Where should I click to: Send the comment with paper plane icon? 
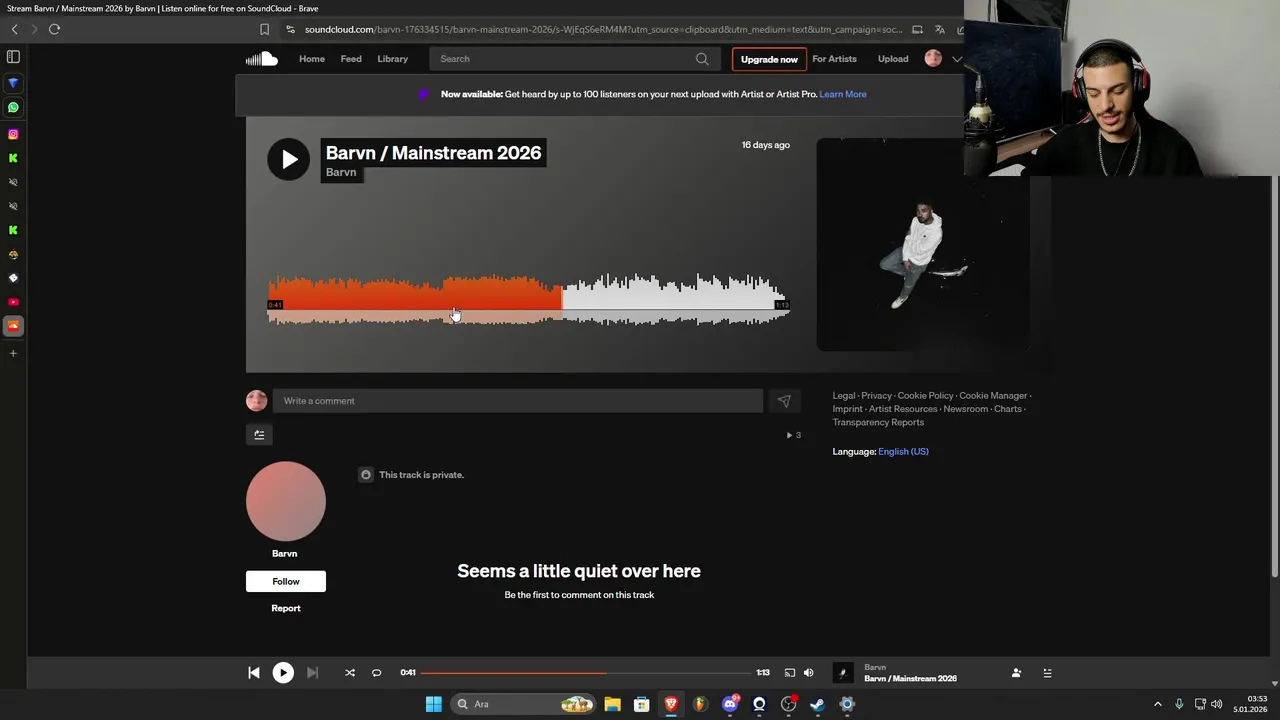[784, 401]
